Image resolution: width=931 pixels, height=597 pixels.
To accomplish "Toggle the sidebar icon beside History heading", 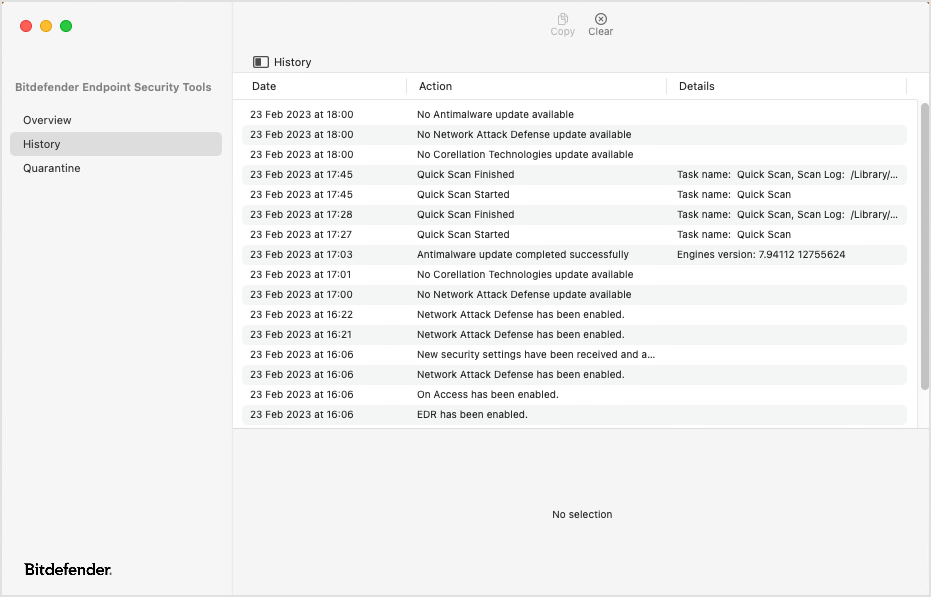I will 262,62.
